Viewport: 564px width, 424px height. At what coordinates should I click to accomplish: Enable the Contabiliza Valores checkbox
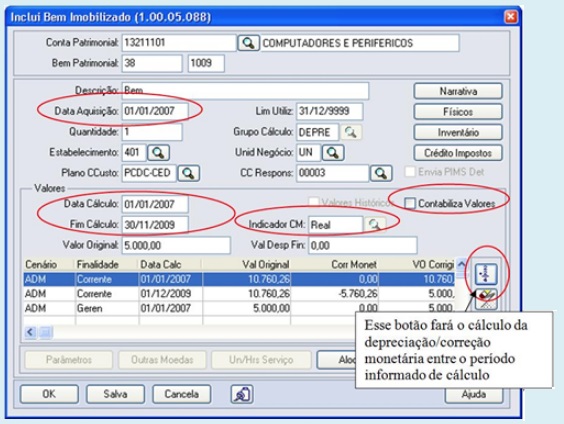410,204
